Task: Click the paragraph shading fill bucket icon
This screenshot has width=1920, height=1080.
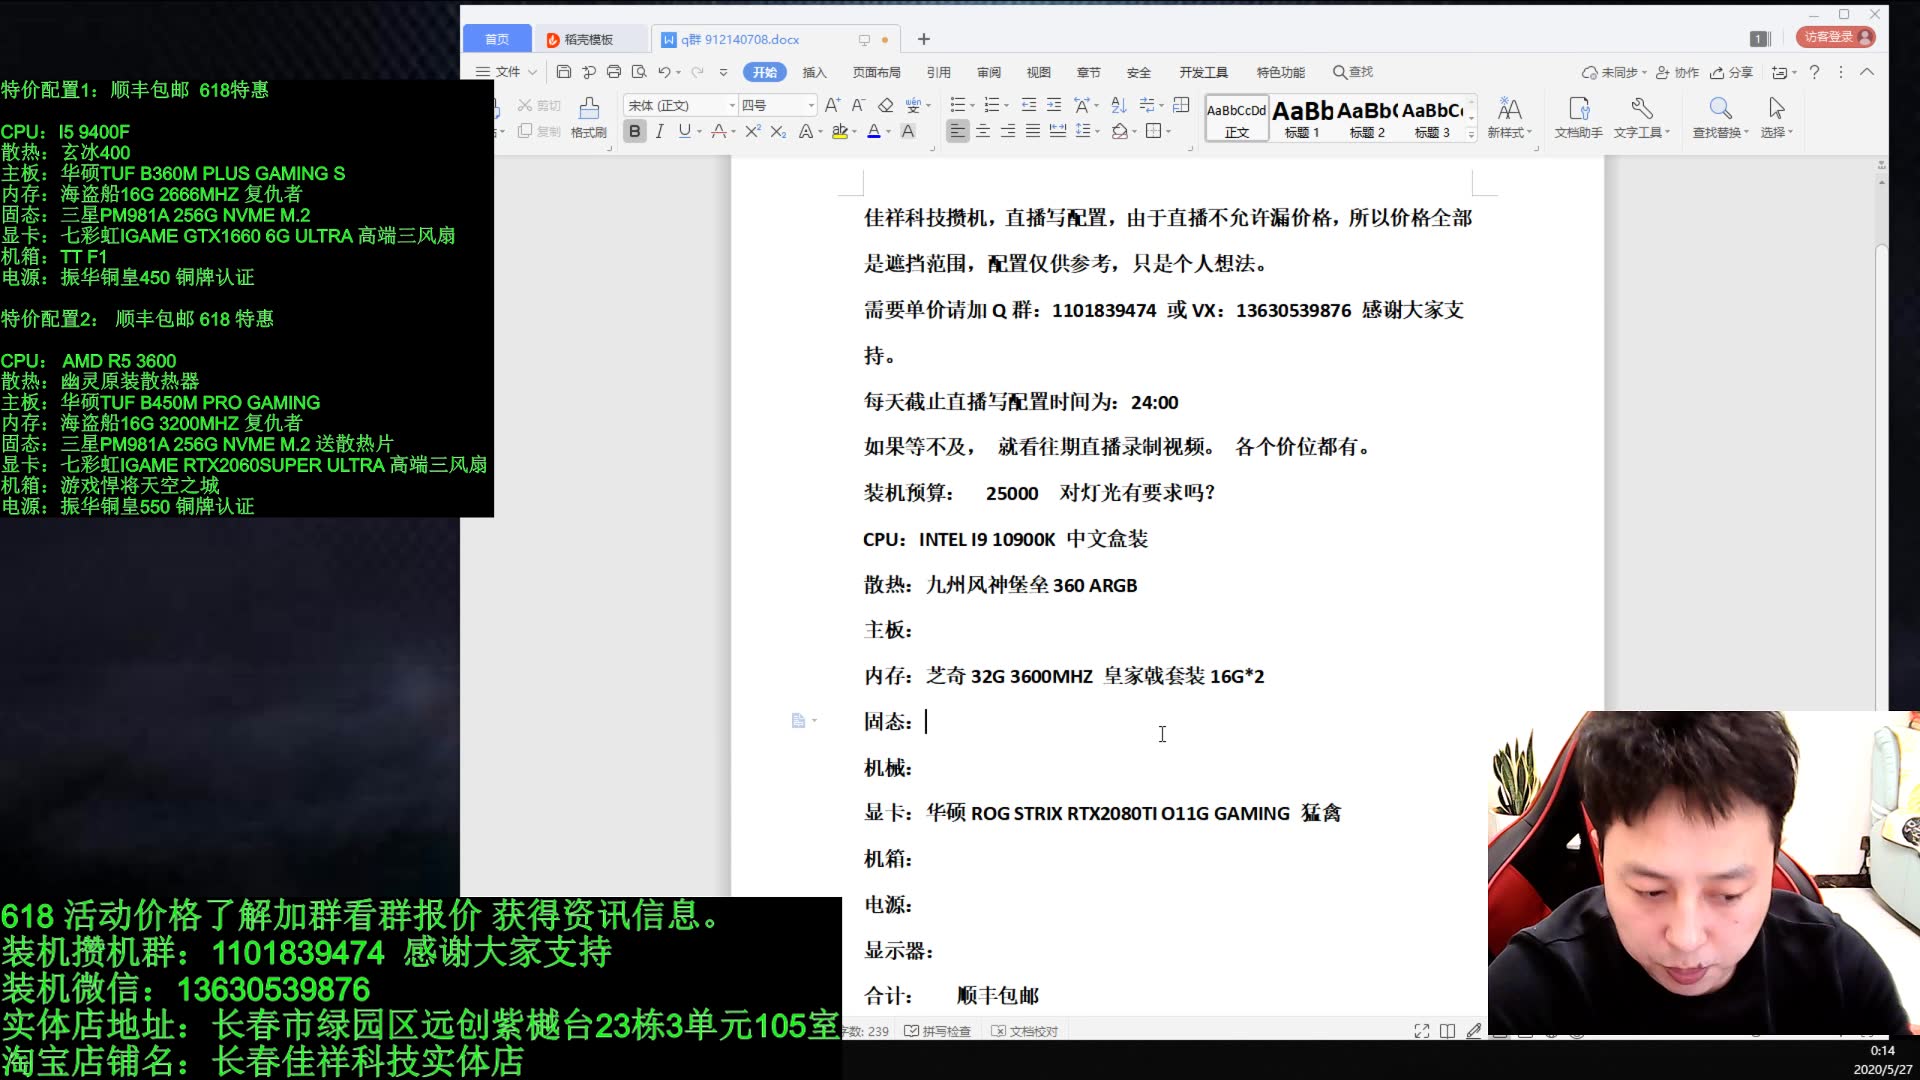Action: [1120, 131]
